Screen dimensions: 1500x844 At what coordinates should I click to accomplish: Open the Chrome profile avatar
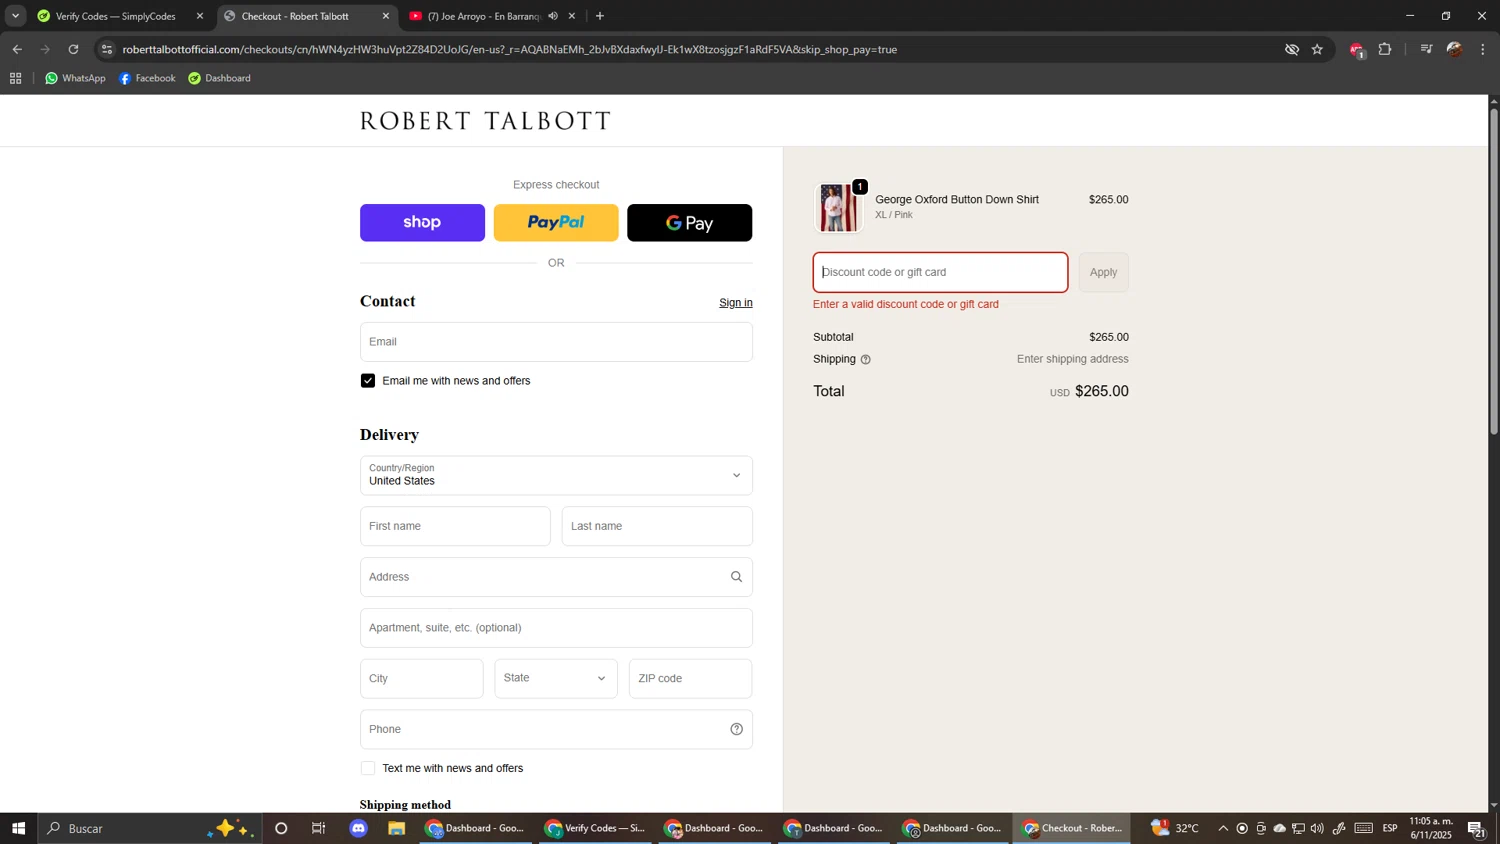pos(1455,49)
